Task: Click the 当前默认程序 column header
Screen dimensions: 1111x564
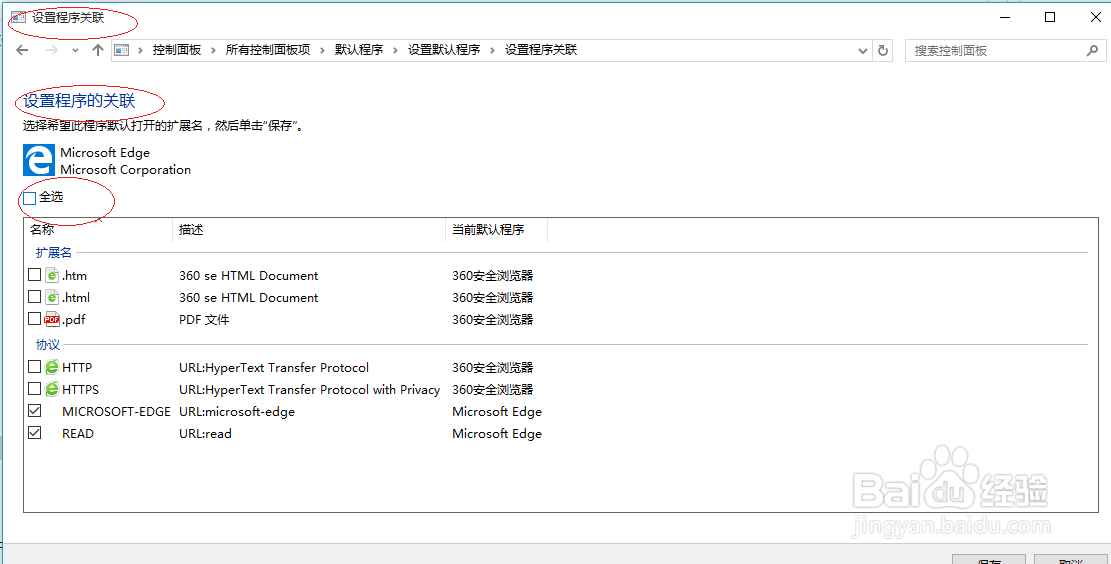Action: click(487, 230)
